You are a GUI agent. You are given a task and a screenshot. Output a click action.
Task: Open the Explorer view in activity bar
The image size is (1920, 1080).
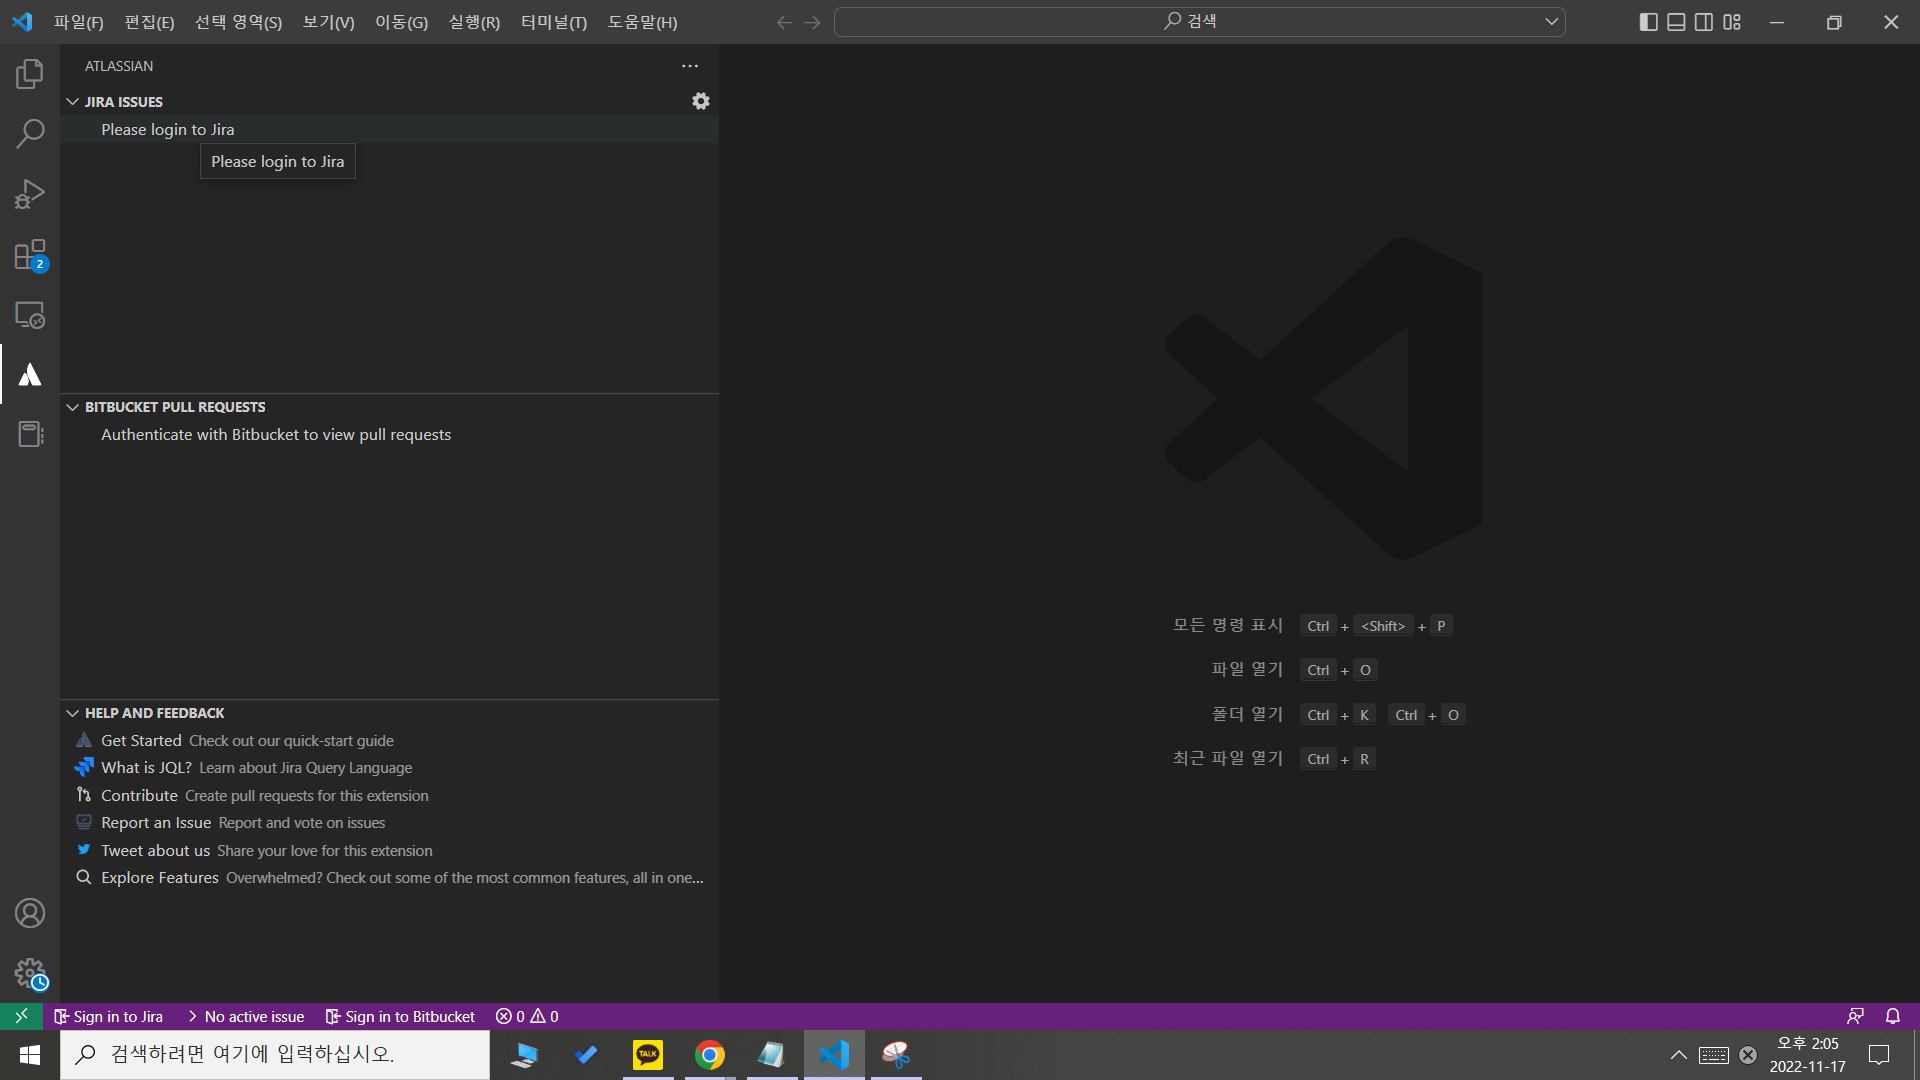[30, 74]
